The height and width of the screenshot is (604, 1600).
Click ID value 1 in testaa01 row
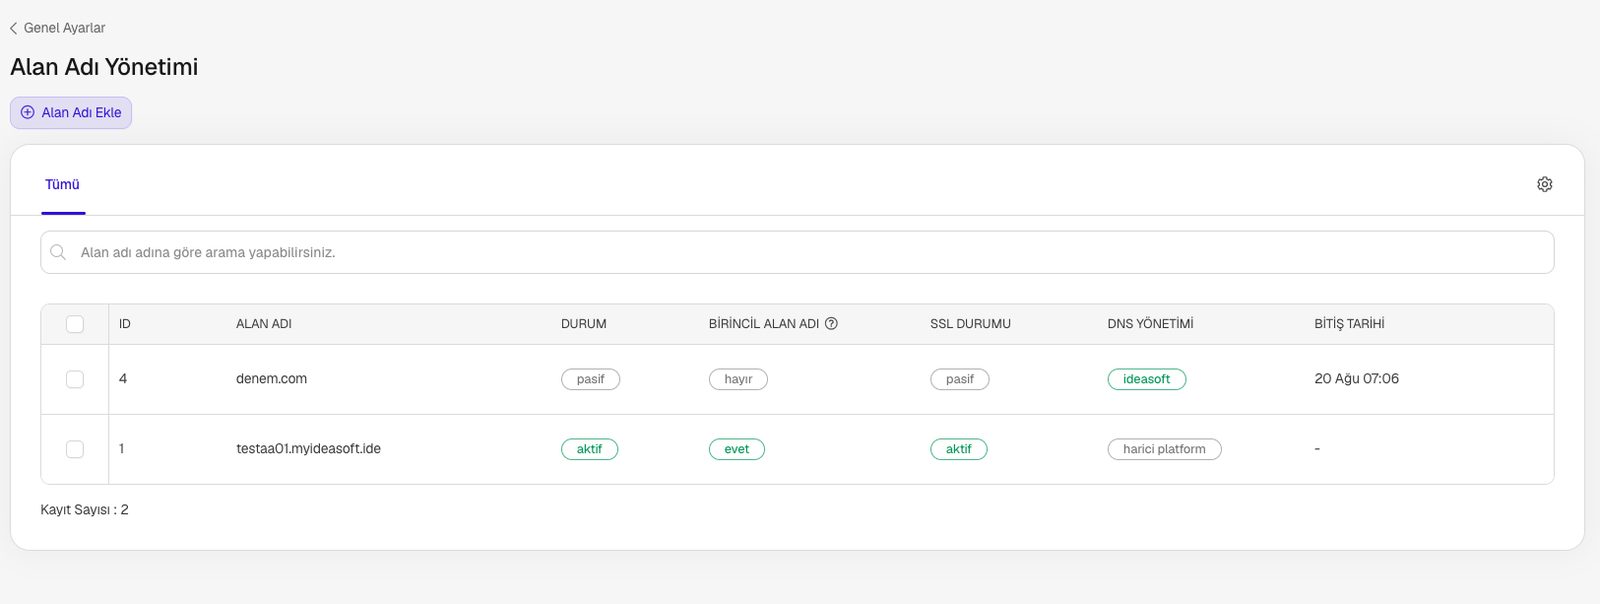(122, 449)
